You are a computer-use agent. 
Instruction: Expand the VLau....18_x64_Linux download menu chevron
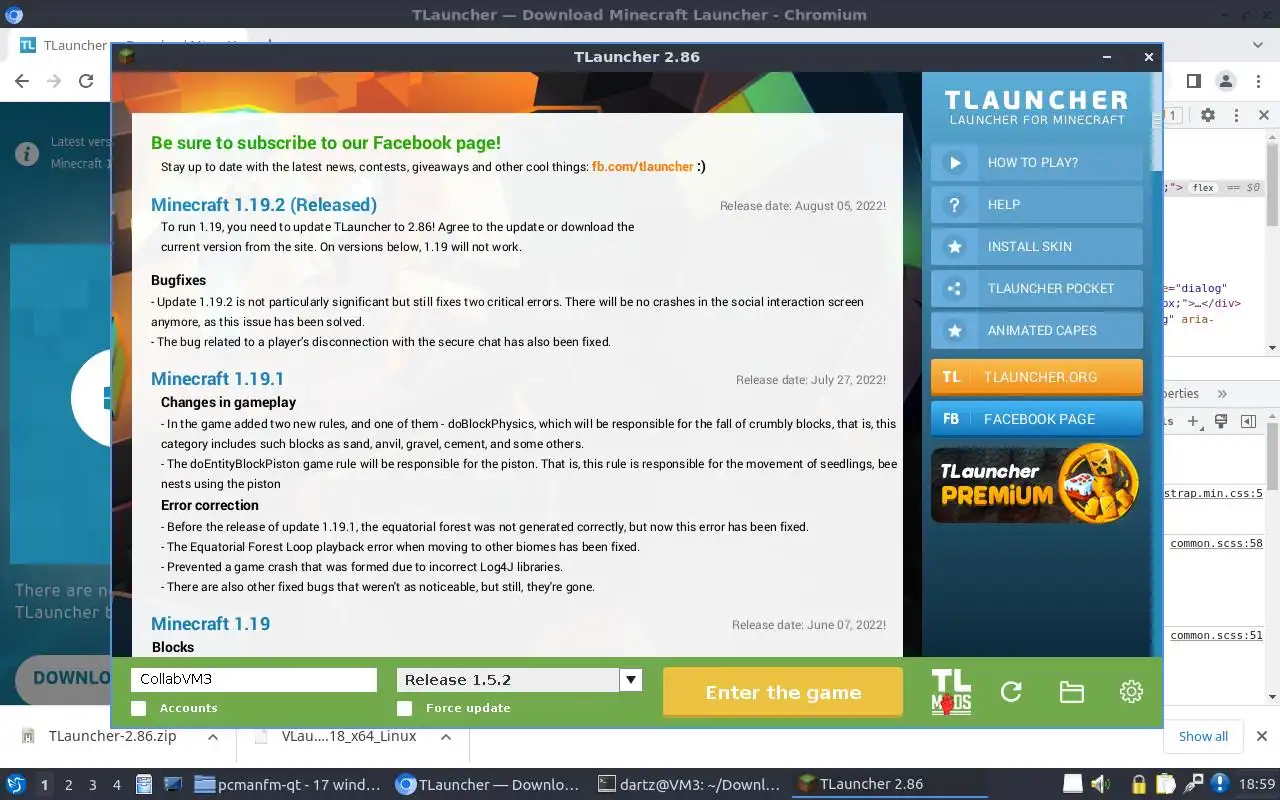click(x=446, y=737)
